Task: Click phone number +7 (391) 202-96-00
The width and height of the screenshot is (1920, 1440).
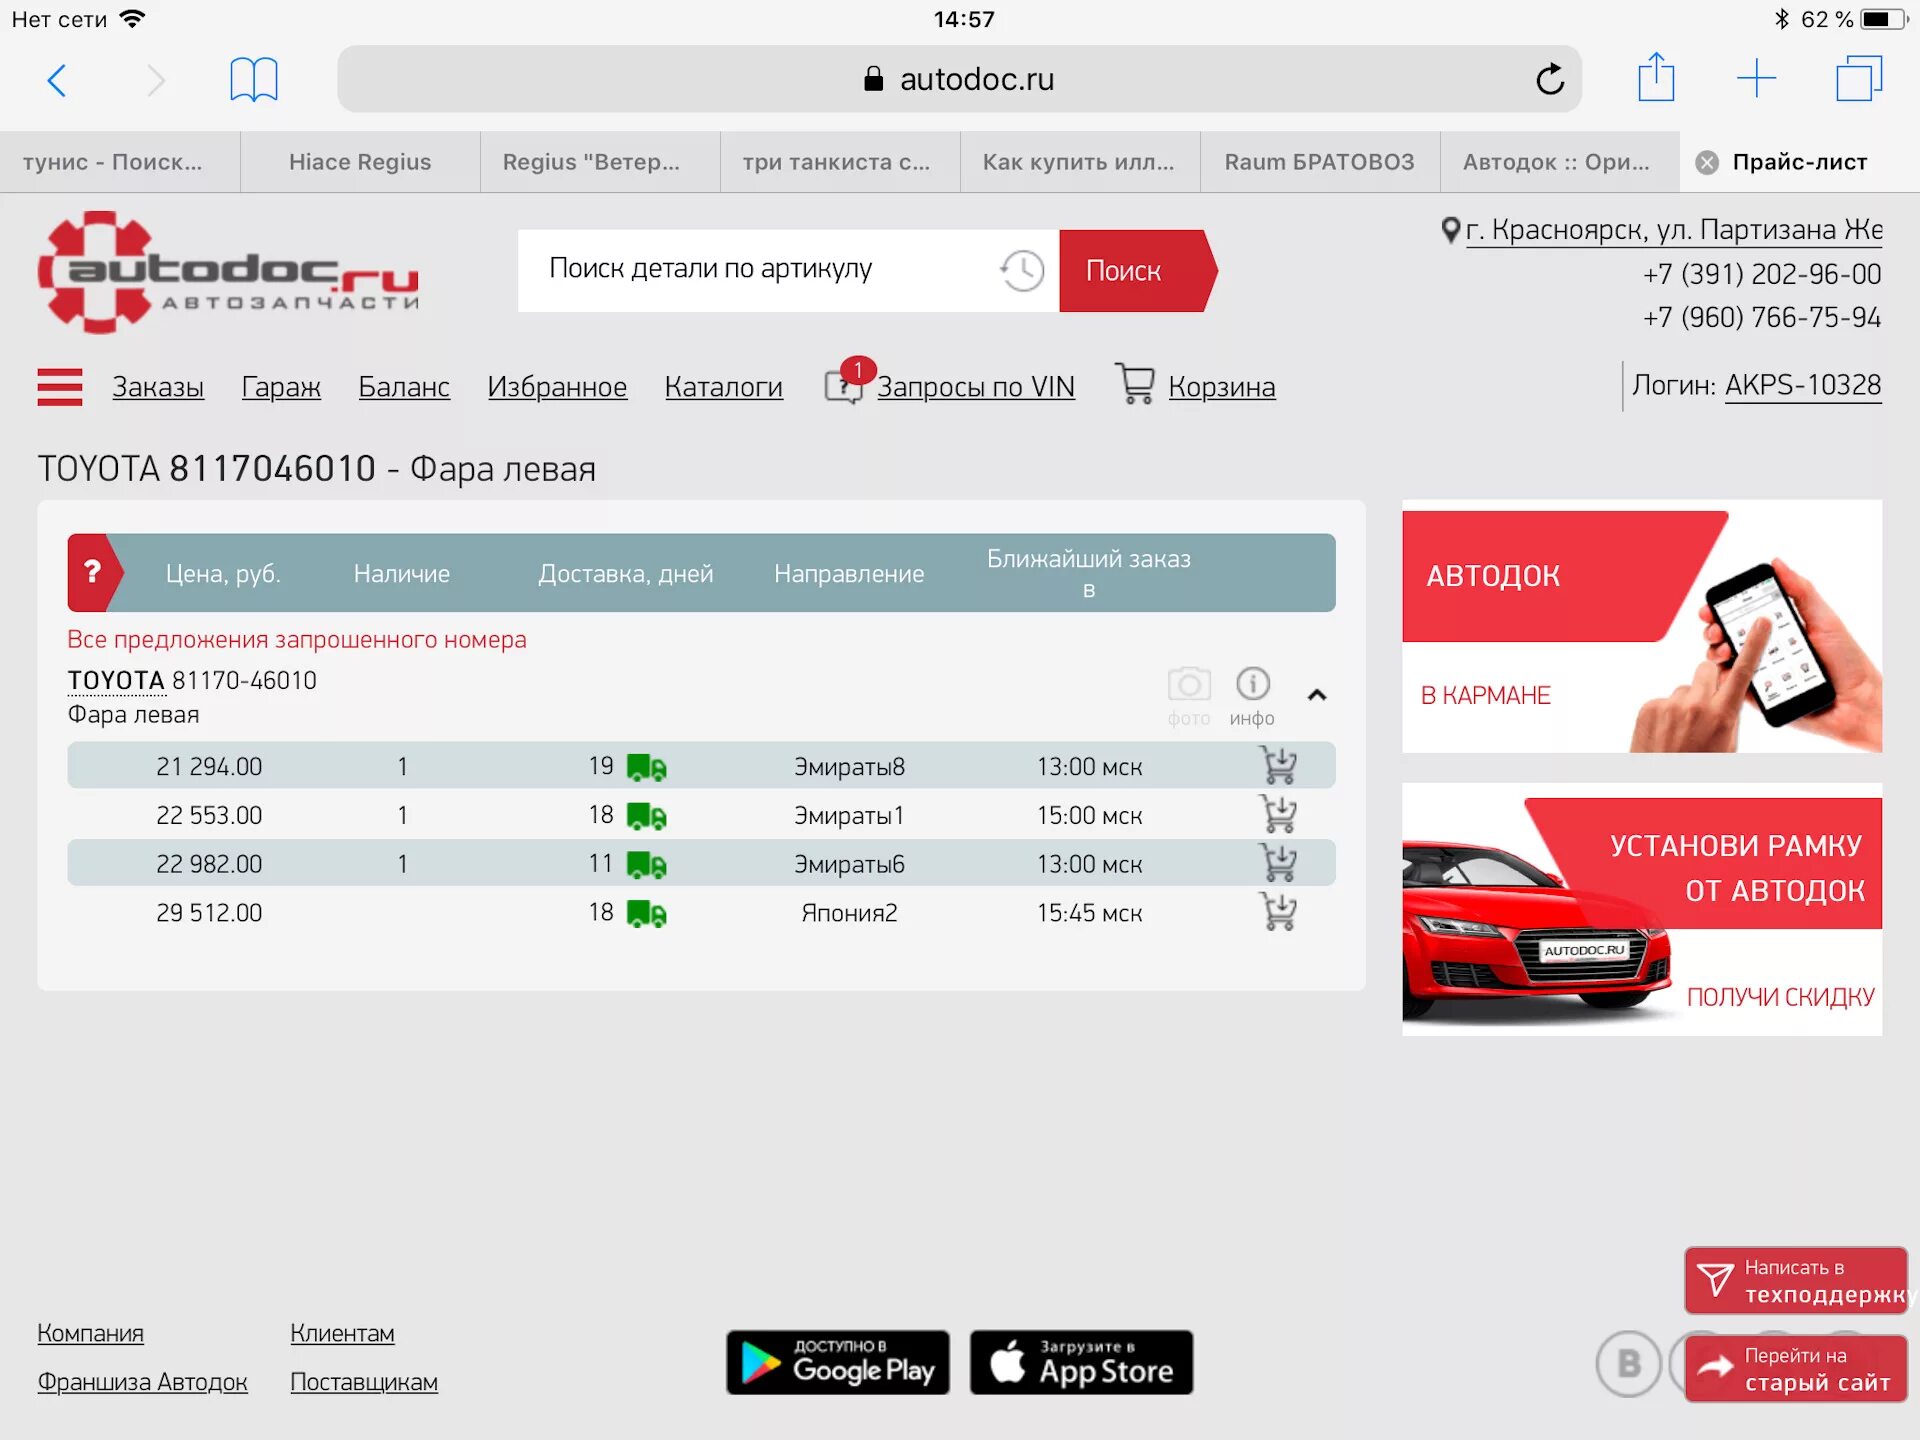Action: (1762, 274)
